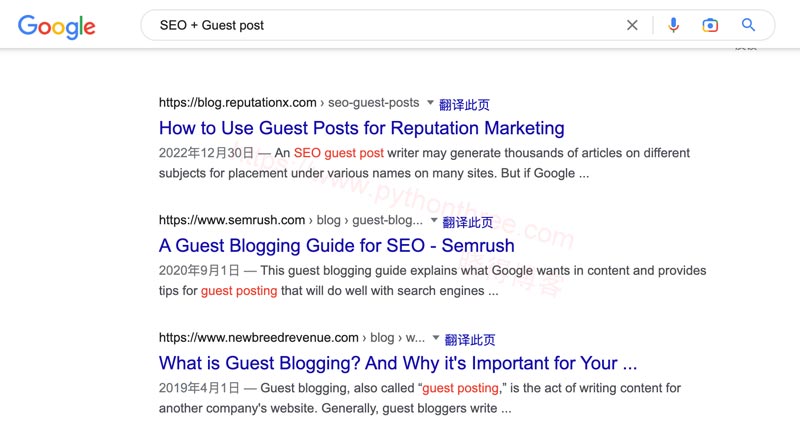
Task: Click '翻译此页' for the reputationx result
Action: [465, 104]
